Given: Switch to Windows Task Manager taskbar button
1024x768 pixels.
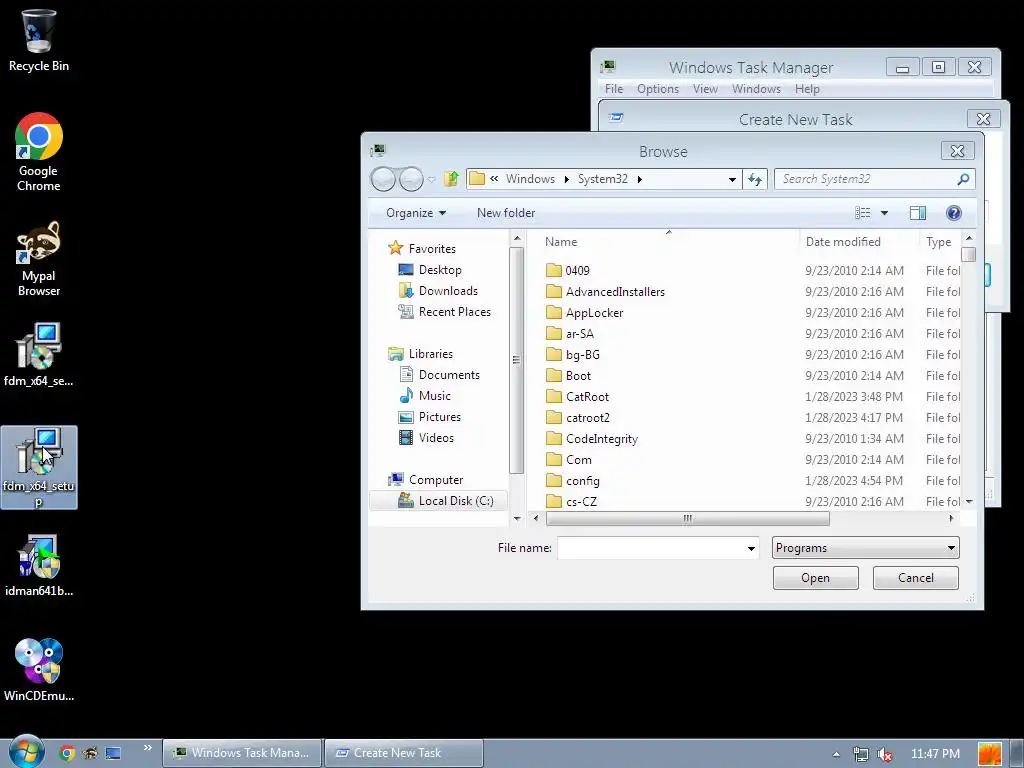Looking at the screenshot, I should coord(242,753).
